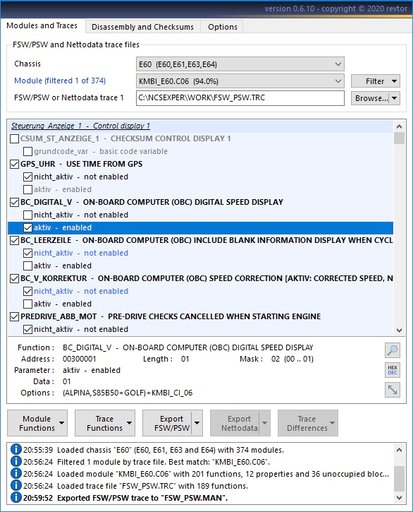Click the Export FSW/PSW button
Screen dimensions: 413x512
pyautogui.click(x=168, y=423)
